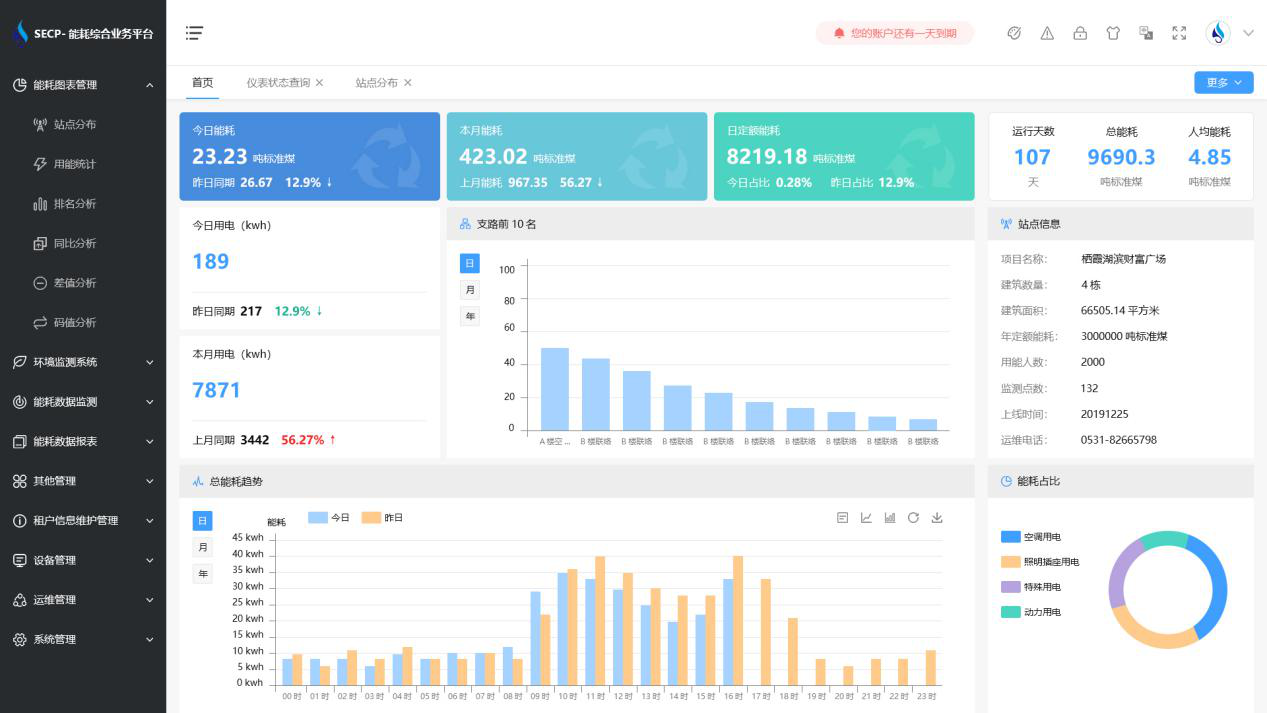Open system alerts via the warning triangle icon
Viewport: 1267px width, 713px height.
coord(1046,33)
